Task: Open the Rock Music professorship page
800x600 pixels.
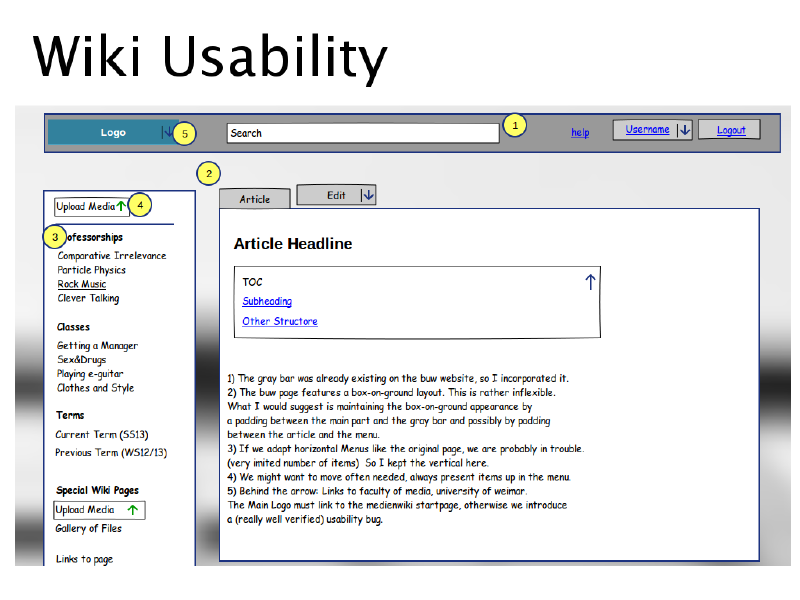Action: 81,283
